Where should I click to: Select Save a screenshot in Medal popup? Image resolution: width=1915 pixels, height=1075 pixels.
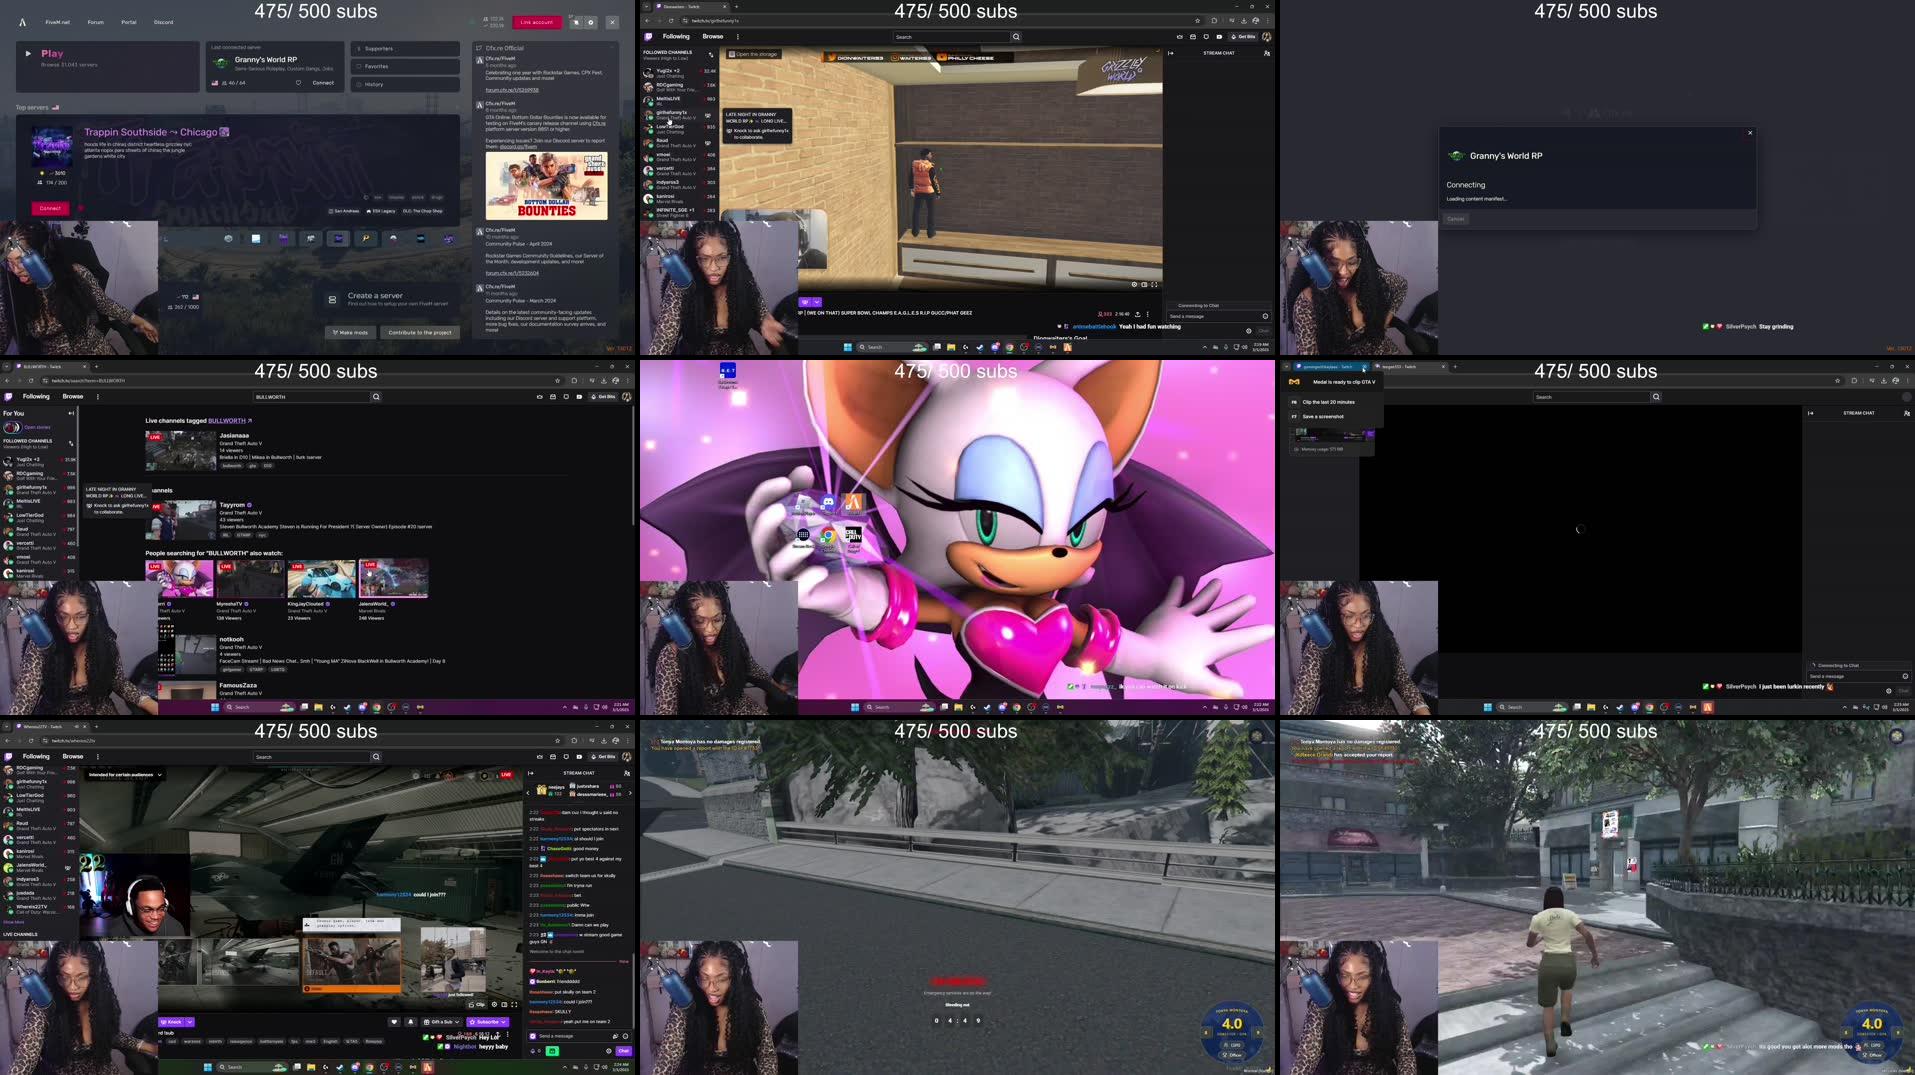click(1323, 417)
